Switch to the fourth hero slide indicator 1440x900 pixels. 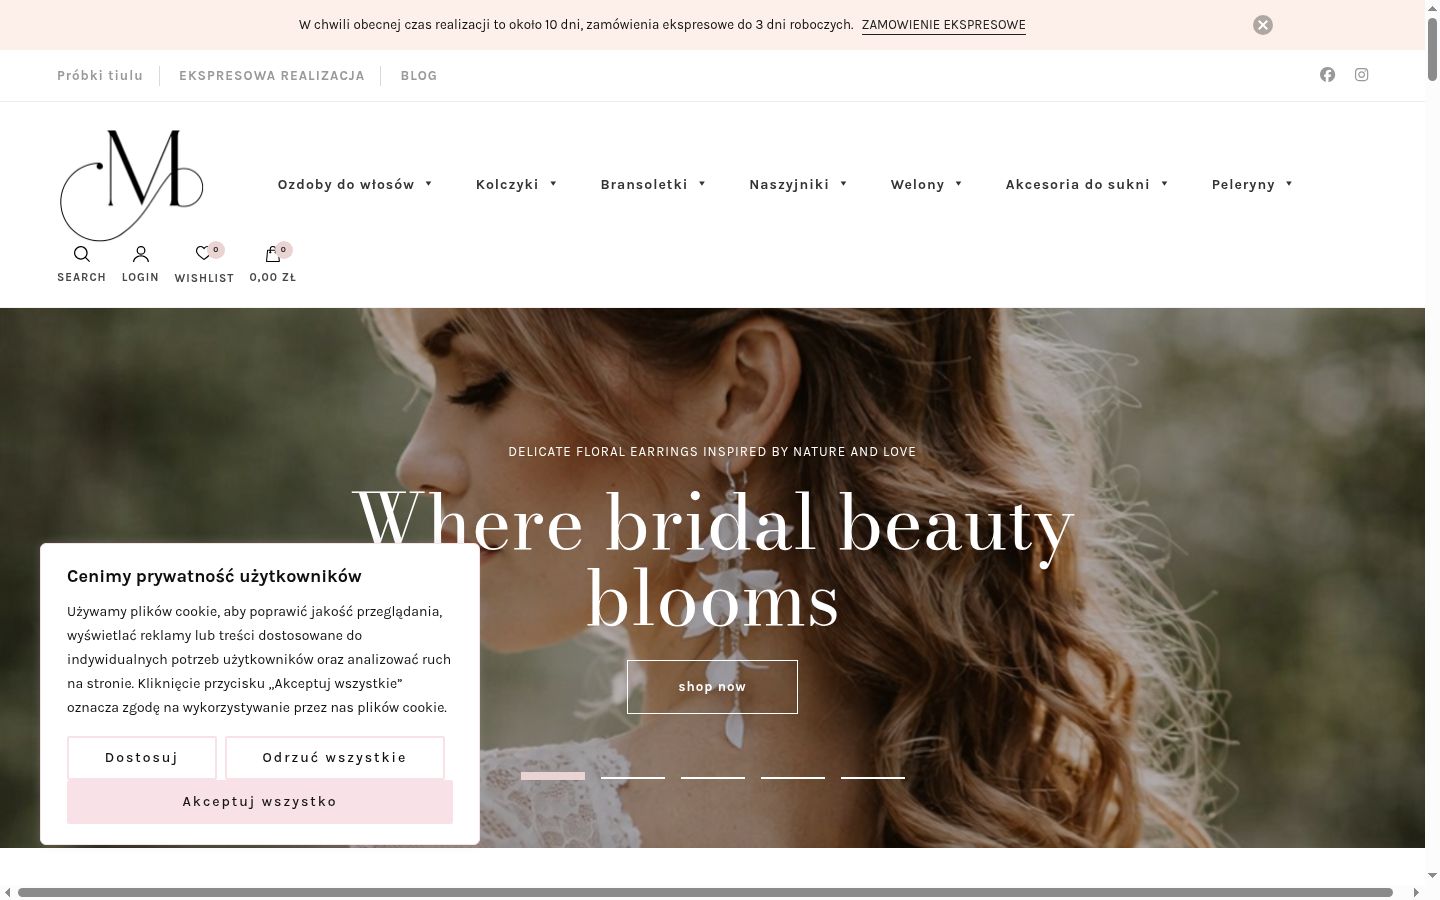(793, 776)
